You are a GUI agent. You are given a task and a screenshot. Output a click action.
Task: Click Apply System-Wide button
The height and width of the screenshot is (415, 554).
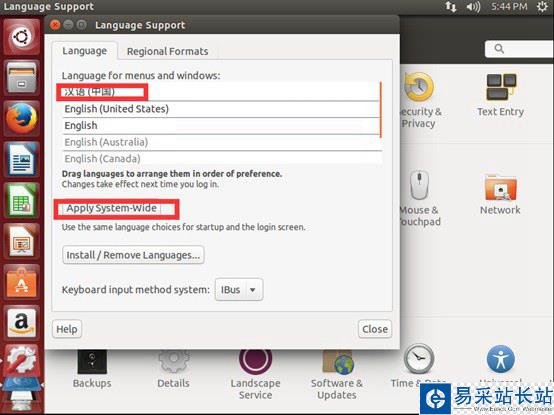click(112, 209)
